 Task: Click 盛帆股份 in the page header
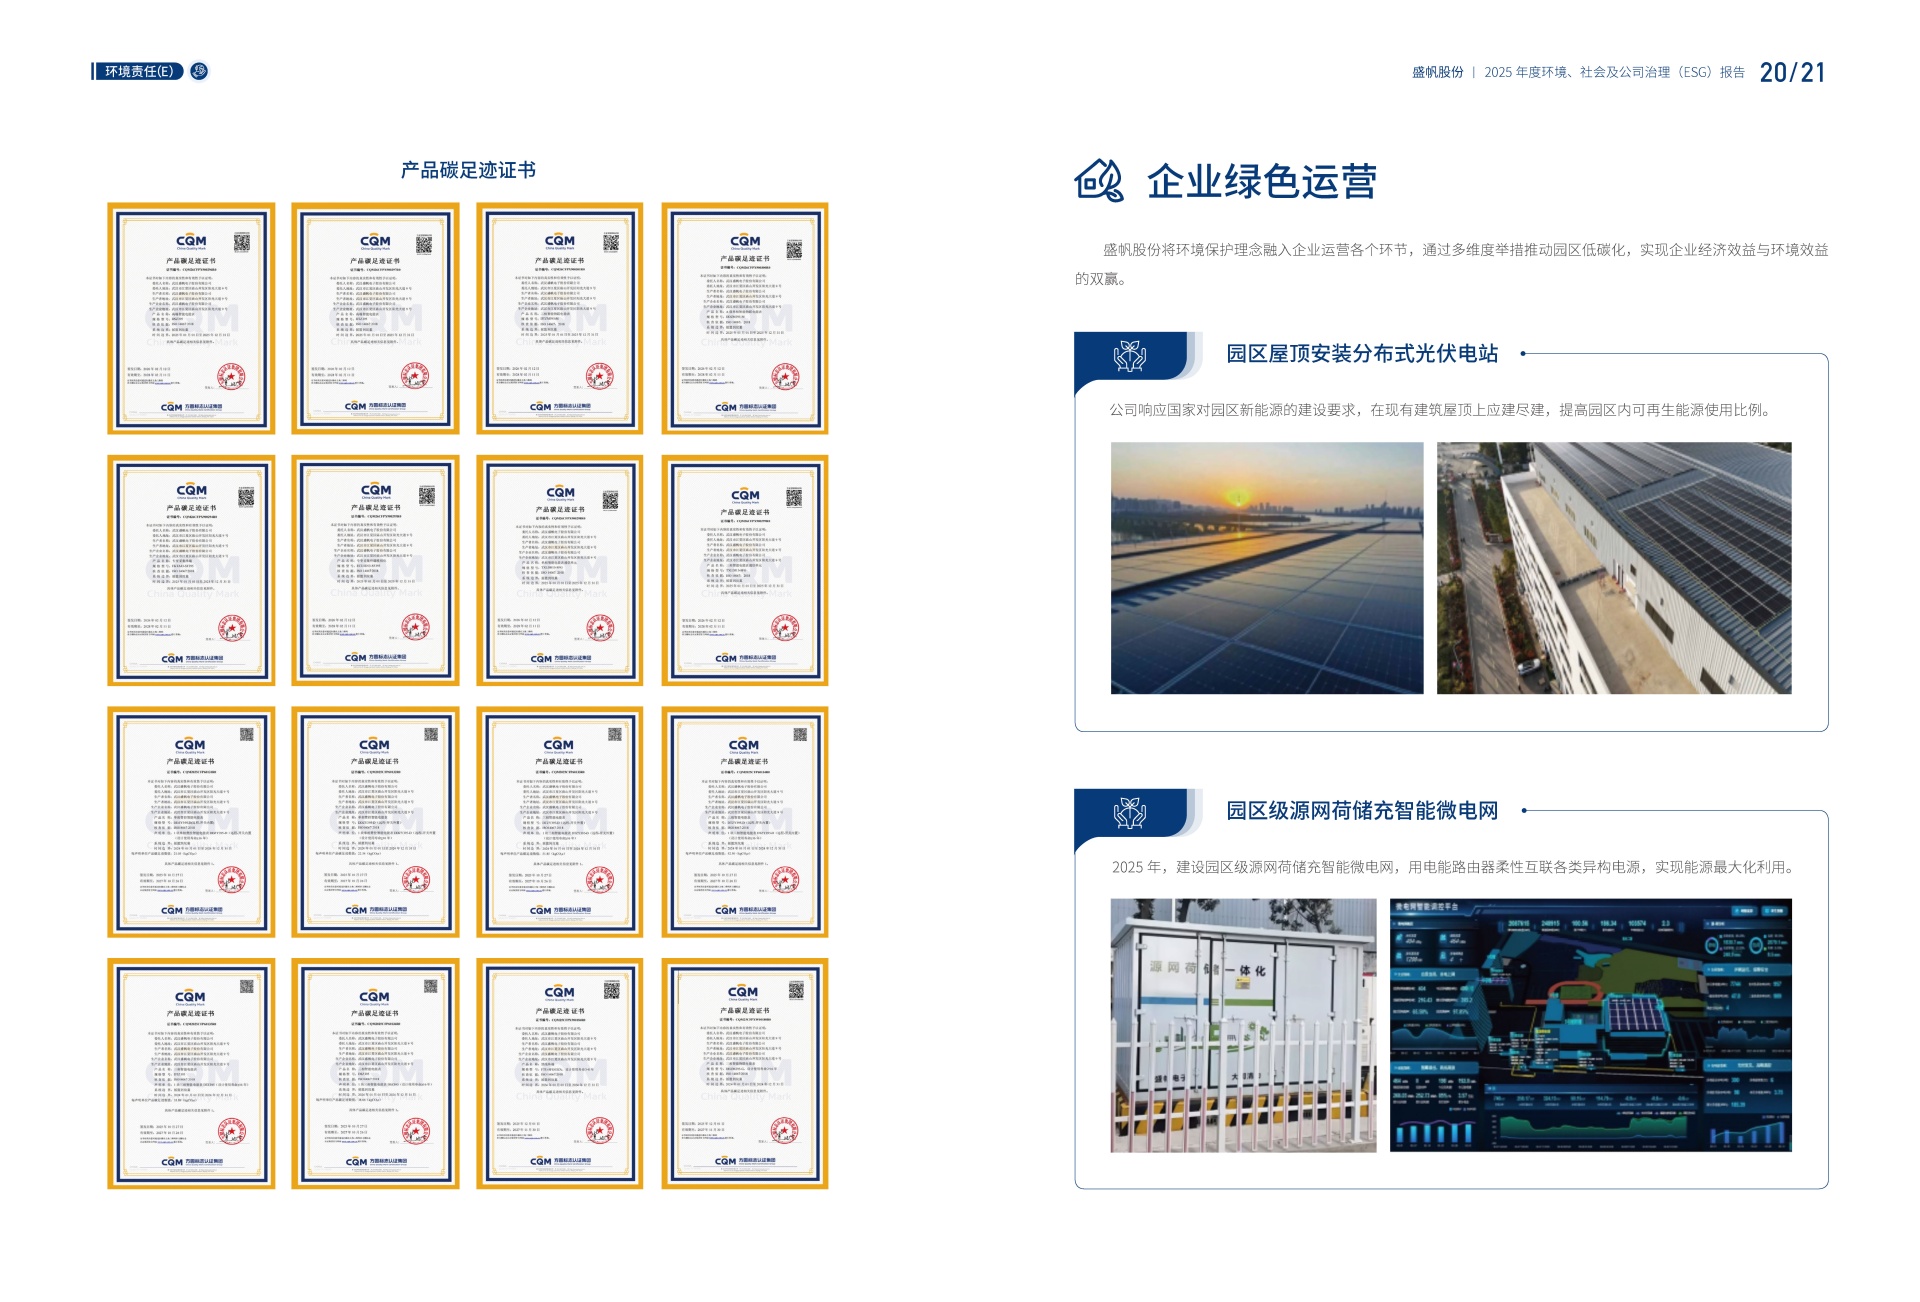1437,72
